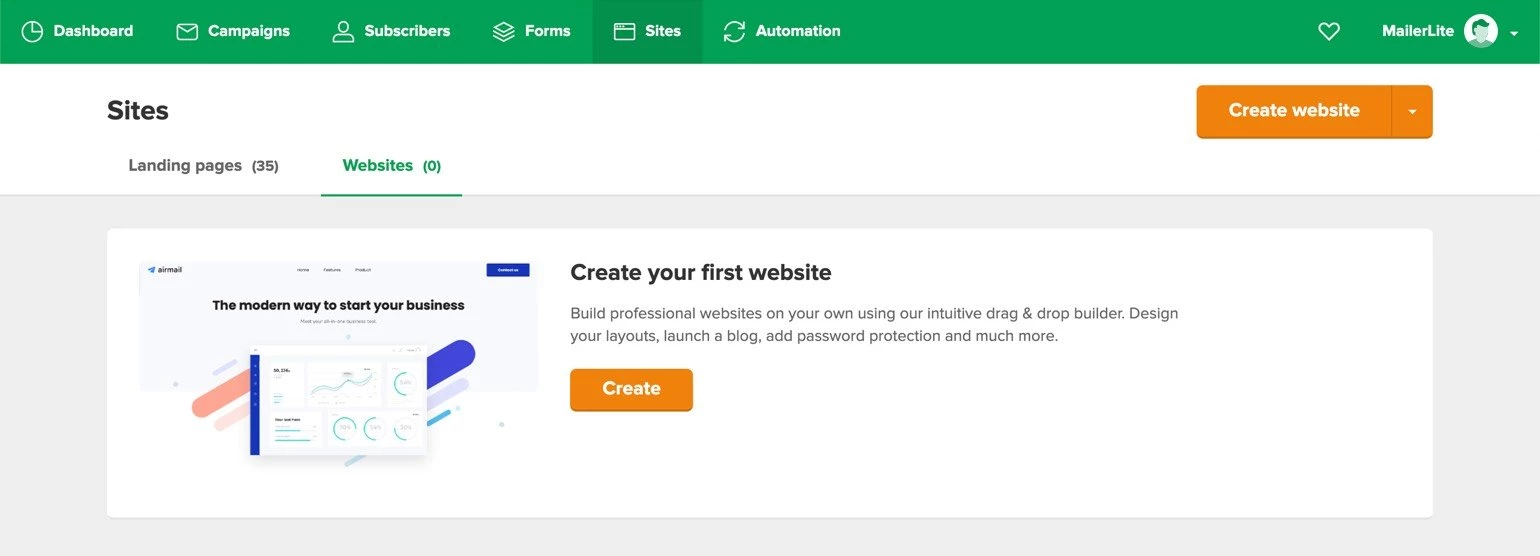
Task: Open Campaigns via its text label
Action: coord(248,31)
